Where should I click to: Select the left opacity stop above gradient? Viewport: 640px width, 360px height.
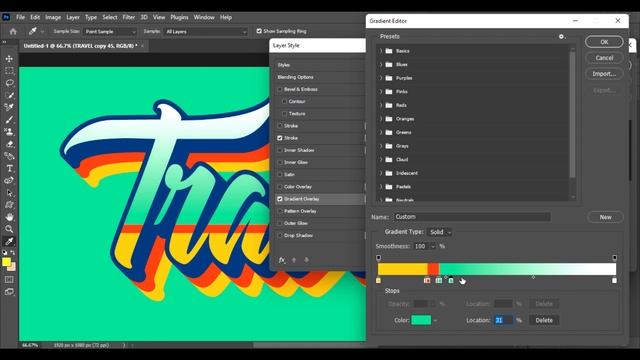(x=378, y=258)
